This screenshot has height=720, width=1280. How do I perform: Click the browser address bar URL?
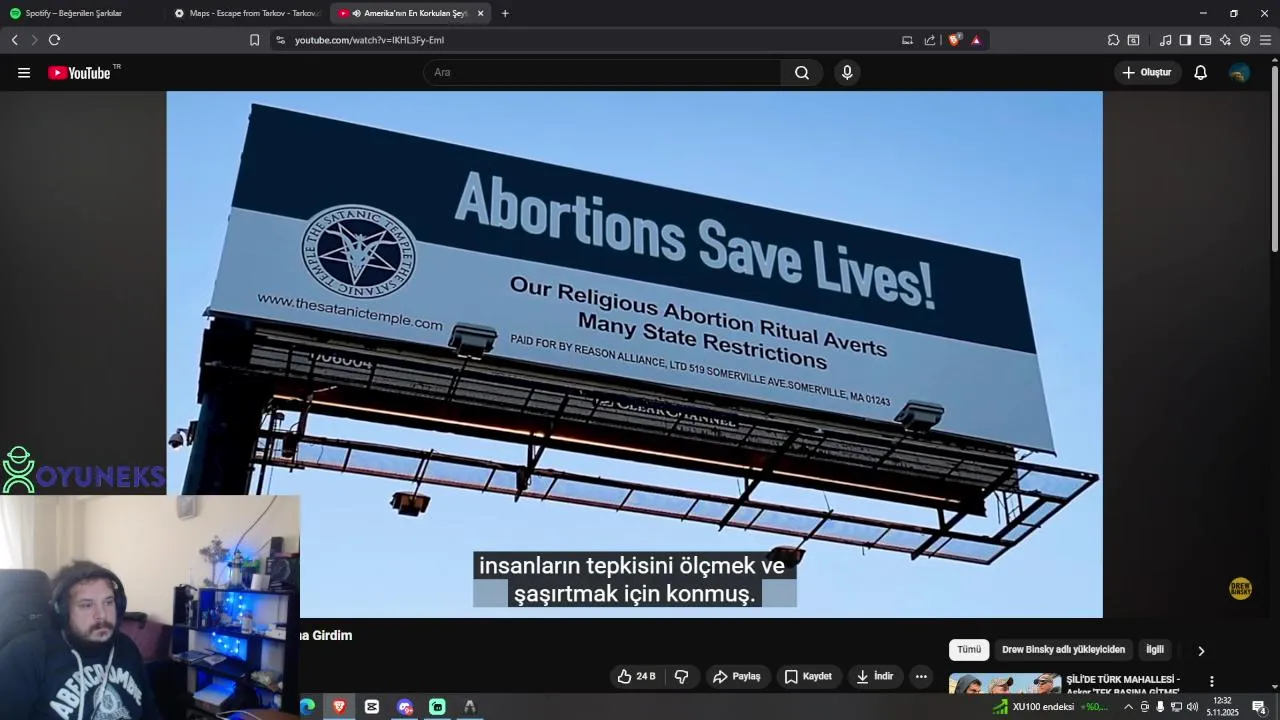coord(369,40)
